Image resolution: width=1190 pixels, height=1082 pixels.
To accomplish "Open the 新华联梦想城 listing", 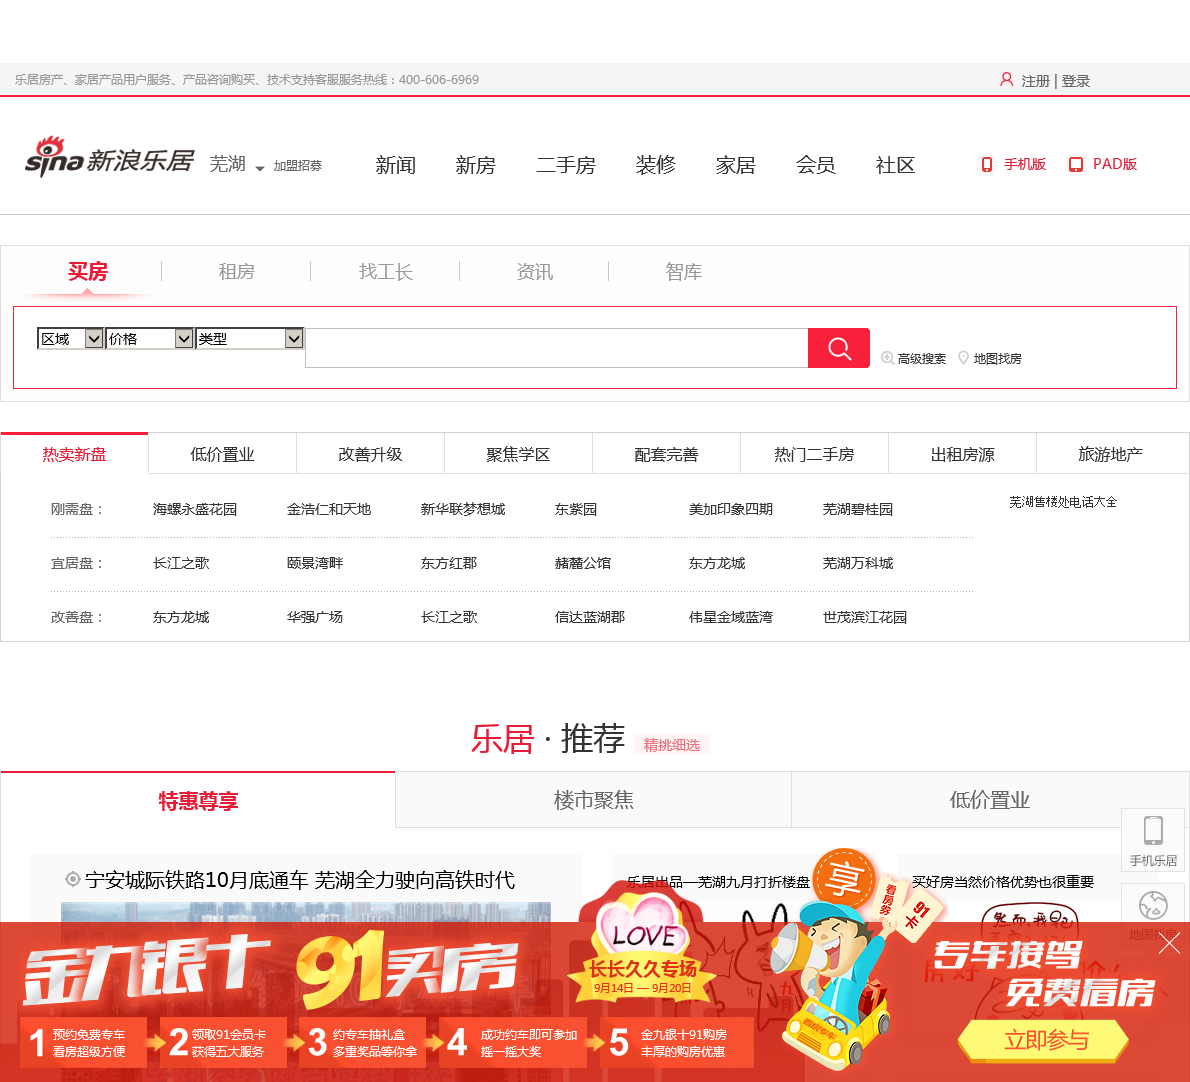I will 463,509.
